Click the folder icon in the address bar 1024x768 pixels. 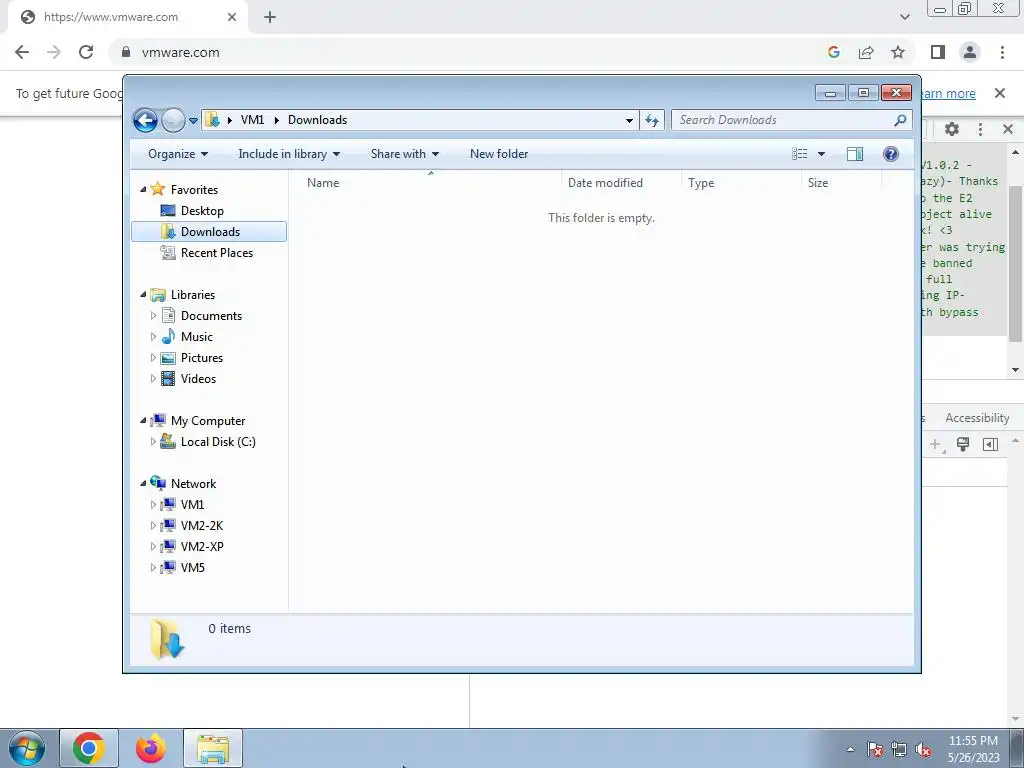212,120
